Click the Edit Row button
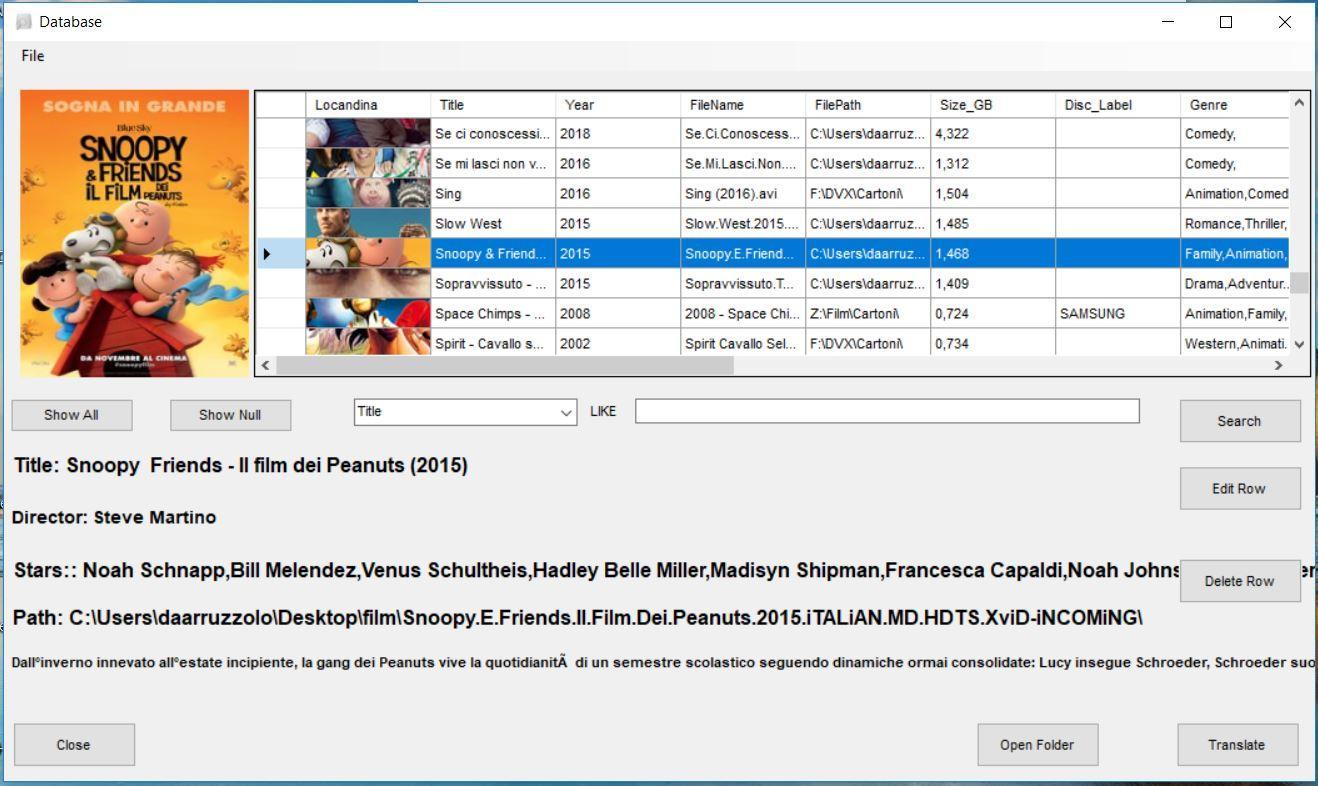Viewport: 1318px width, 786px height. tap(1240, 489)
